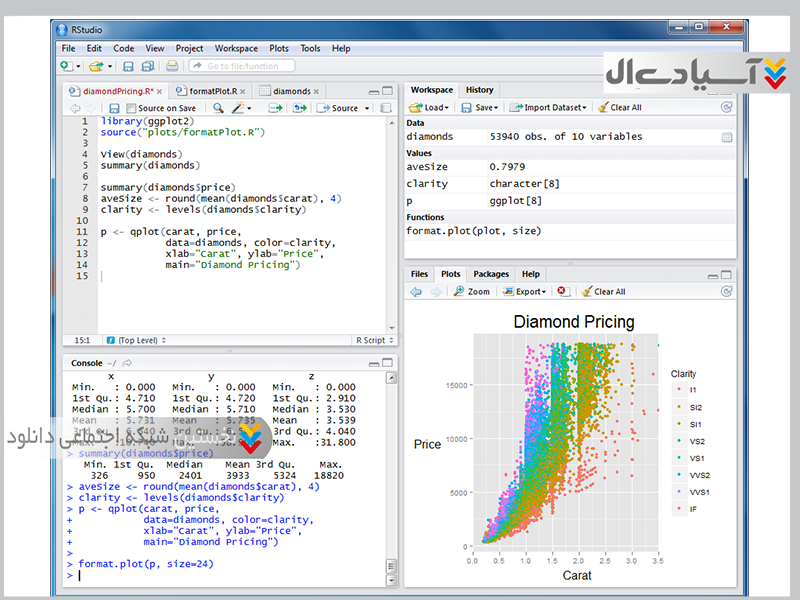Remove current plot with red X icon
The image size is (800, 600).
pos(563,292)
